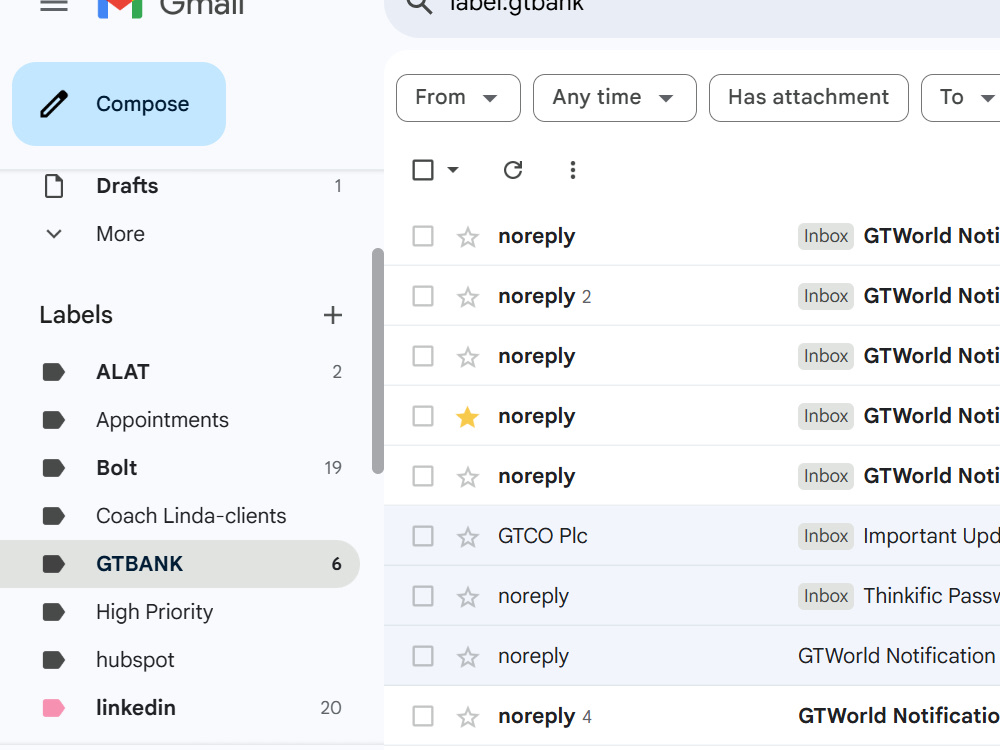The image size is (1000, 750).
Task: Click the pink linkedin label tag icon
Action: [54, 708]
